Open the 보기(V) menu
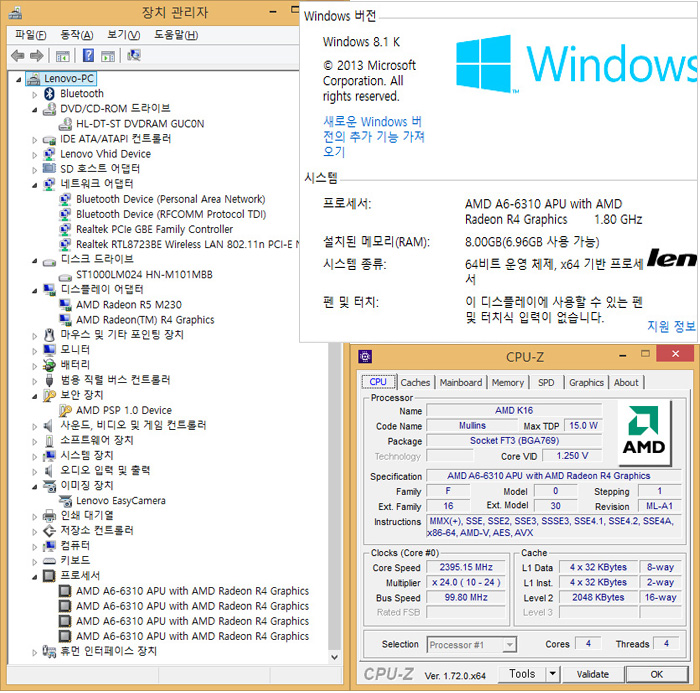Image resolution: width=700 pixels, height=693 pixels. (124, 35)
